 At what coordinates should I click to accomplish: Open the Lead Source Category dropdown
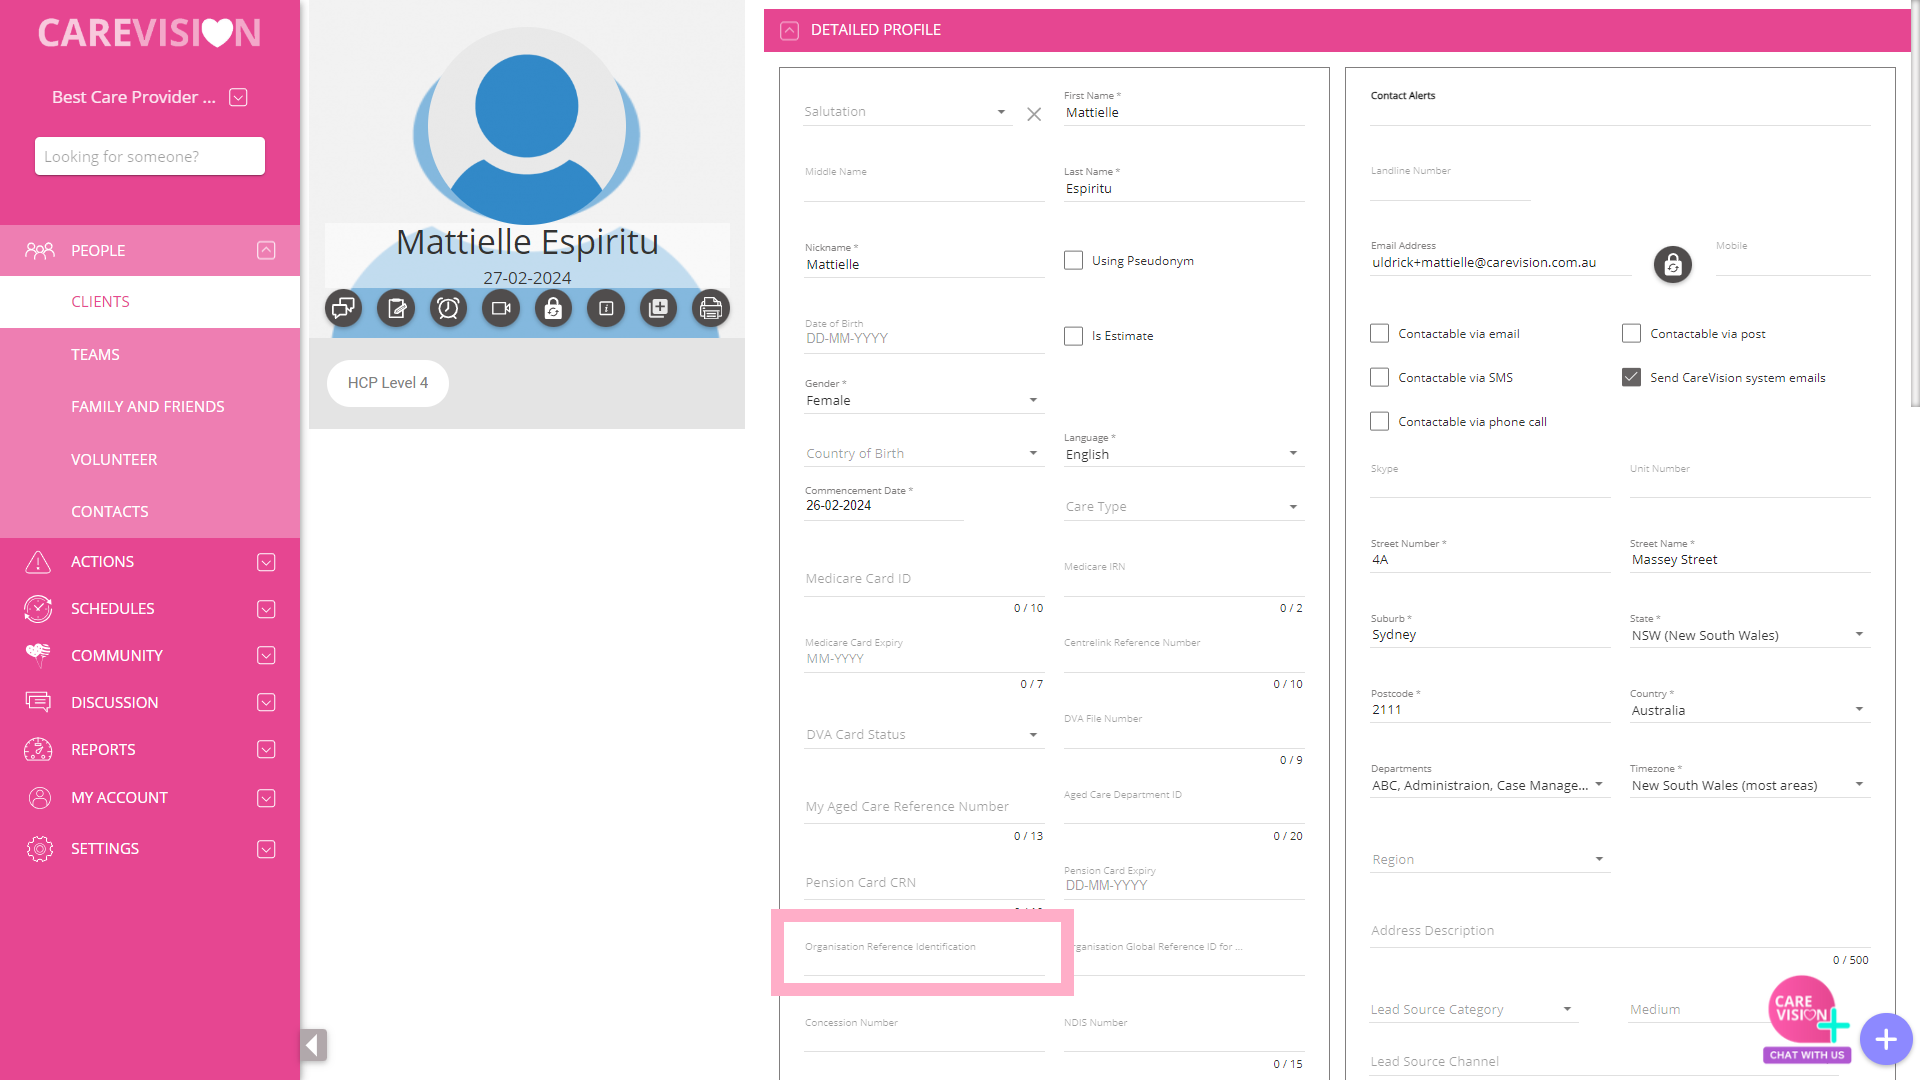click(x=1474, y=1010)
